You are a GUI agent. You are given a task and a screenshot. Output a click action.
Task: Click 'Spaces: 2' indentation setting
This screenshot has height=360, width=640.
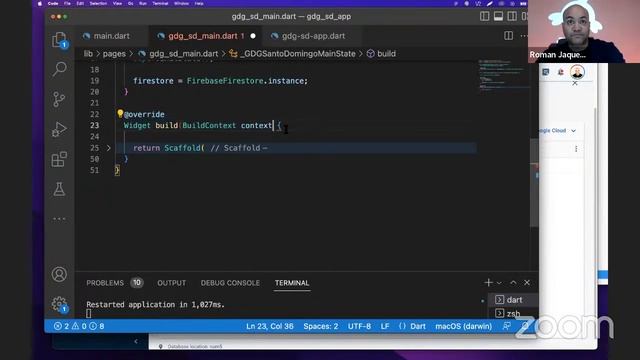pyautogui.click(x=320, y=326)
